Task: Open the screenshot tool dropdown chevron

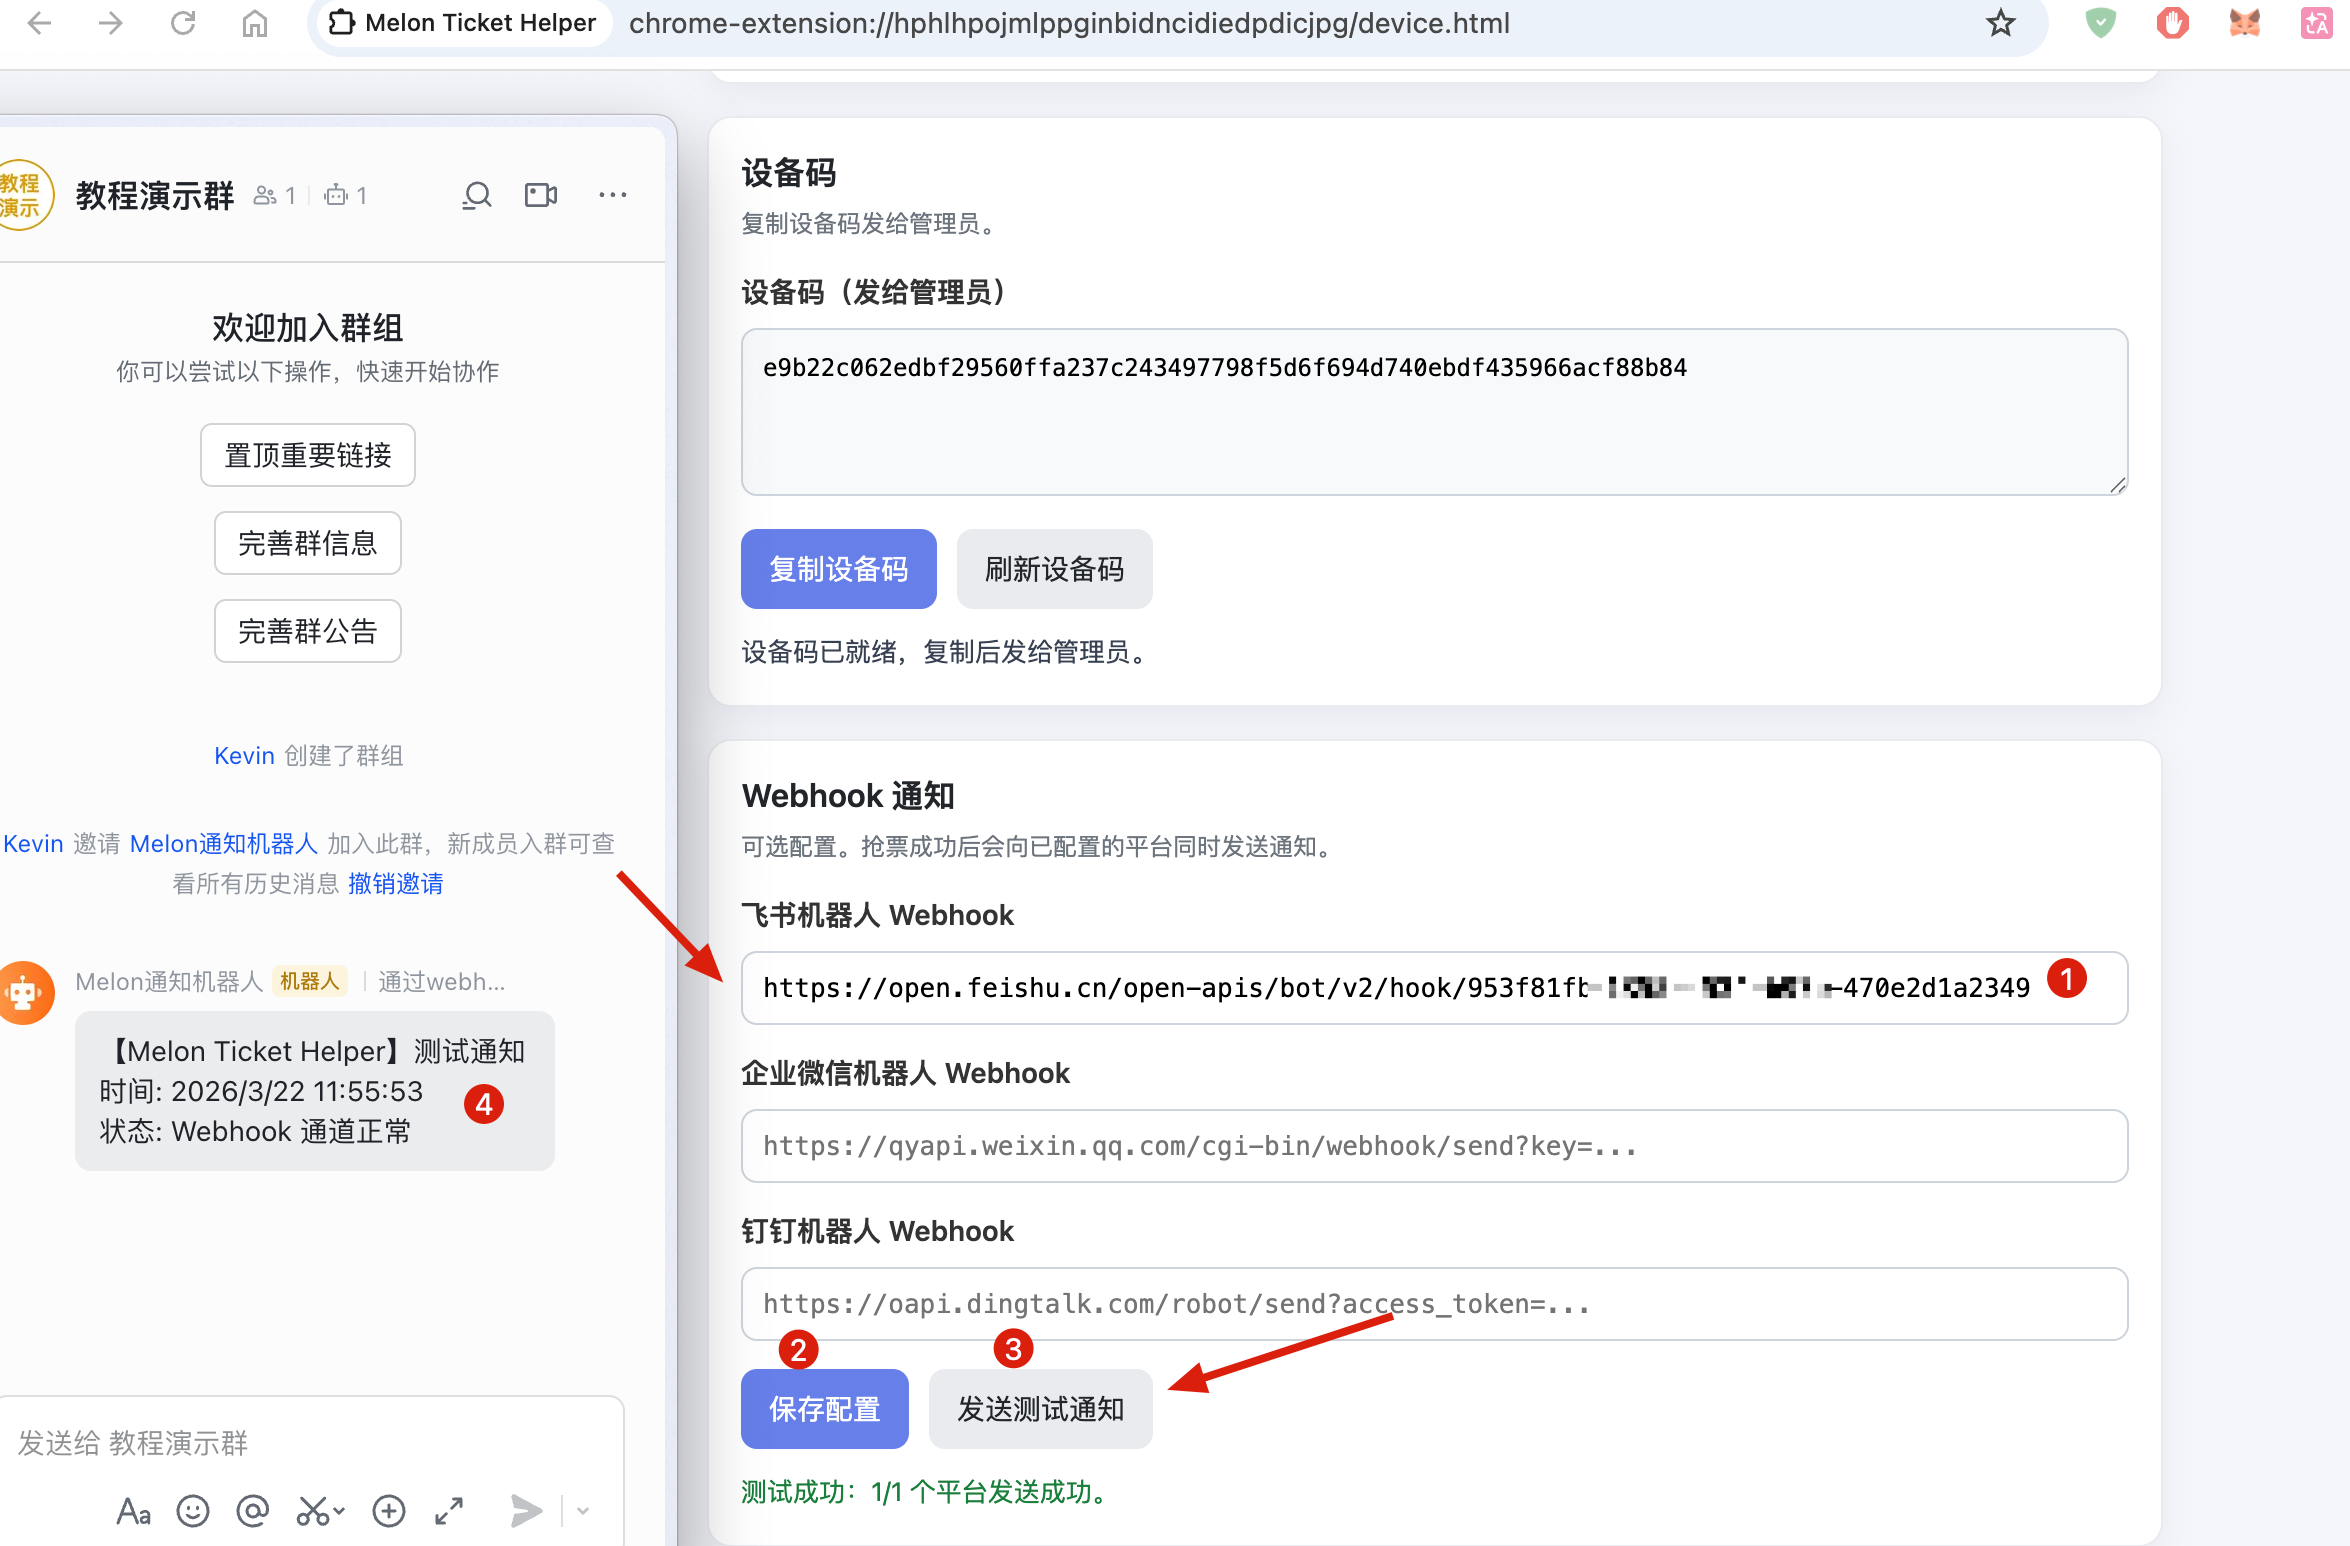Action: (x=339, y=1511)
